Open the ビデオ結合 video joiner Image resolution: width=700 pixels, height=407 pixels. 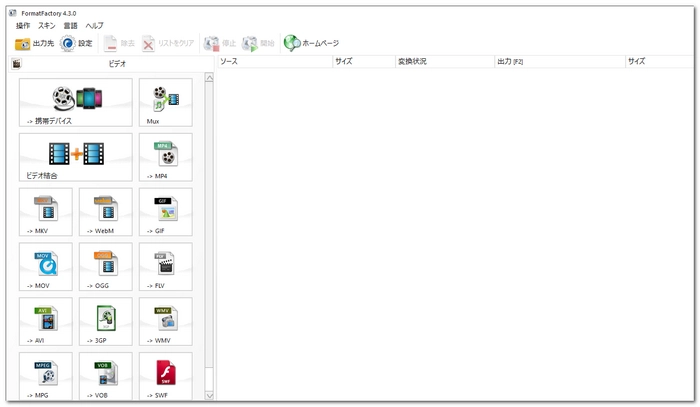pos(75,157)
